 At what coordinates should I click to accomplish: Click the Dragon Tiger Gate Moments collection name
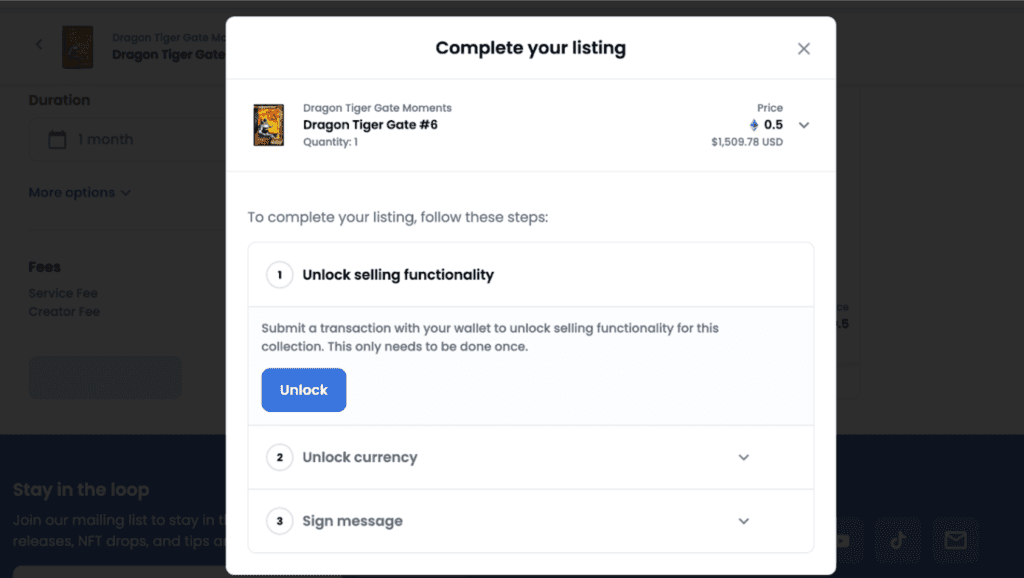[x=377, y=108]
